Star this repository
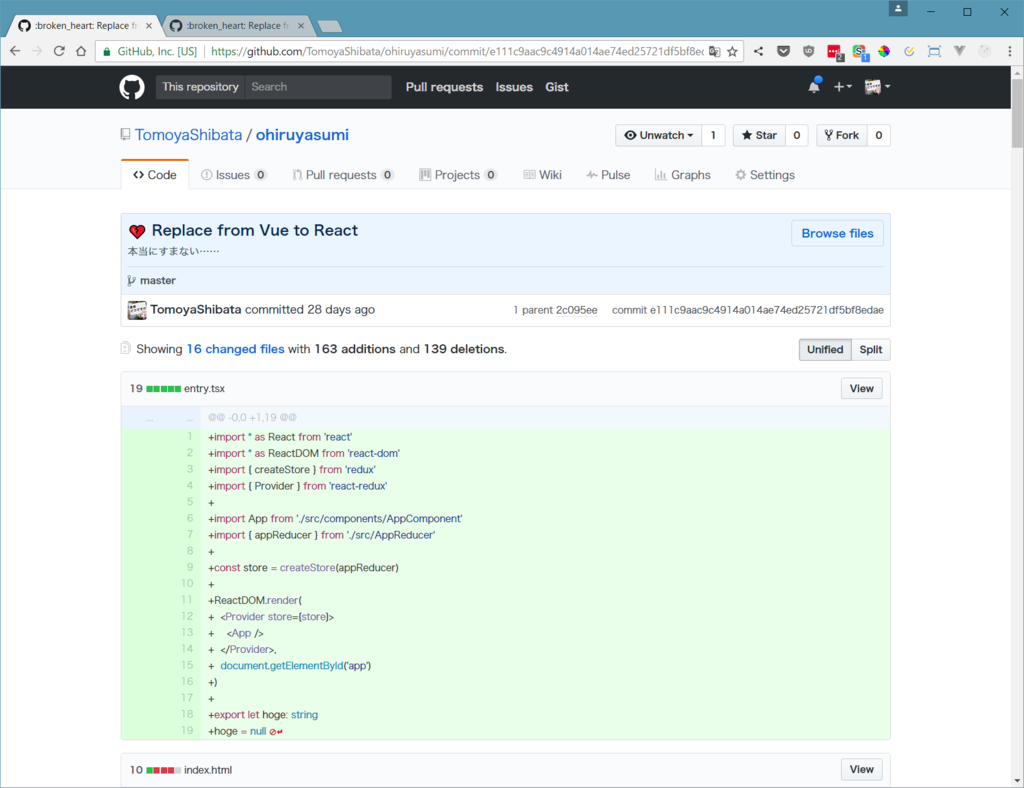The height and width of the screenshot is (788, 1024). pyautogui.click(x=759, y=135)
